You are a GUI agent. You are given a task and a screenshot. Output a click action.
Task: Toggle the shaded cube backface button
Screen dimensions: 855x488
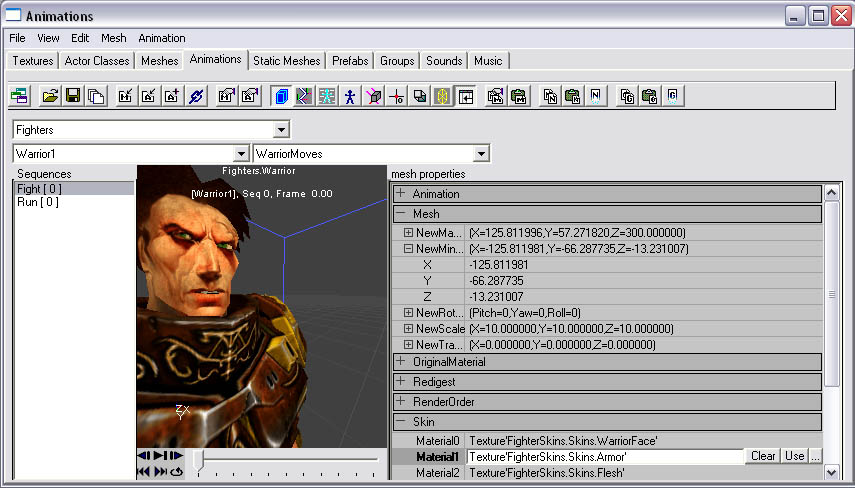click(420, 96)
